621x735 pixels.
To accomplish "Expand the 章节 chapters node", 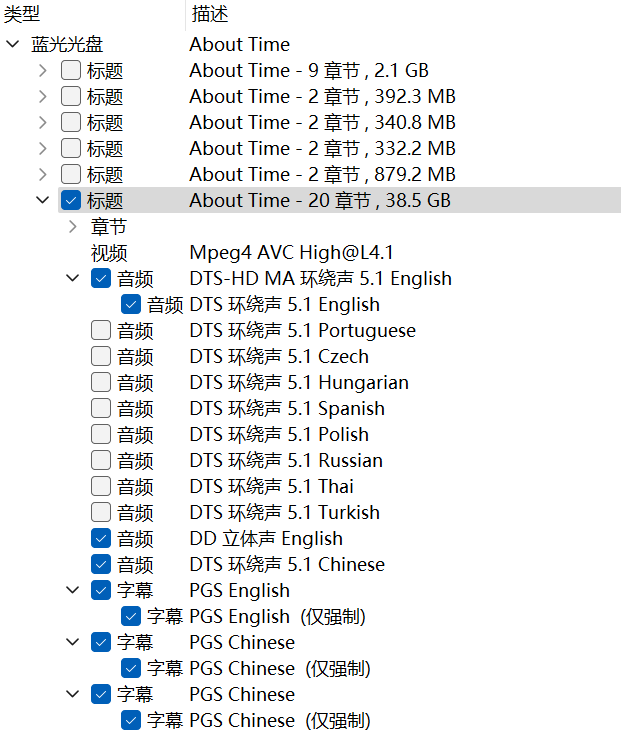I will [x=73, y=227].
